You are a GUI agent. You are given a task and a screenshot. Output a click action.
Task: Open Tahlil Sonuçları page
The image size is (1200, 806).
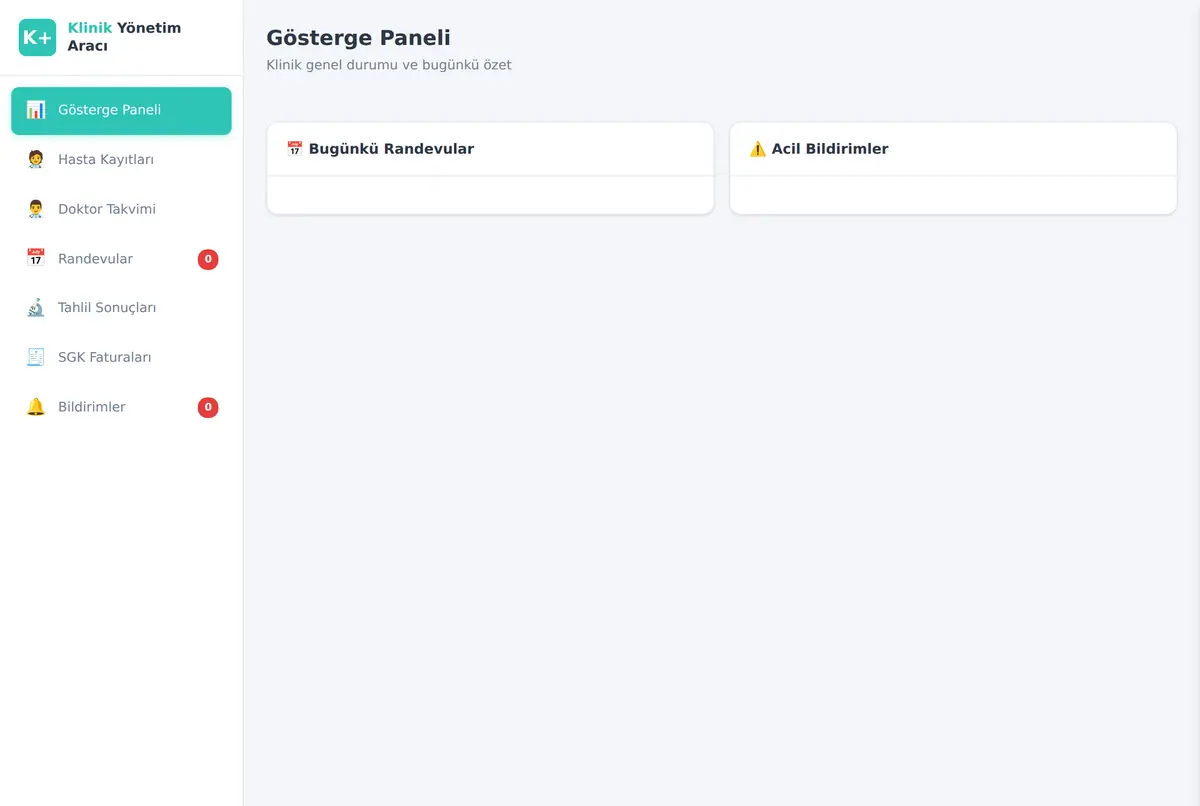[x=121, y=308]
